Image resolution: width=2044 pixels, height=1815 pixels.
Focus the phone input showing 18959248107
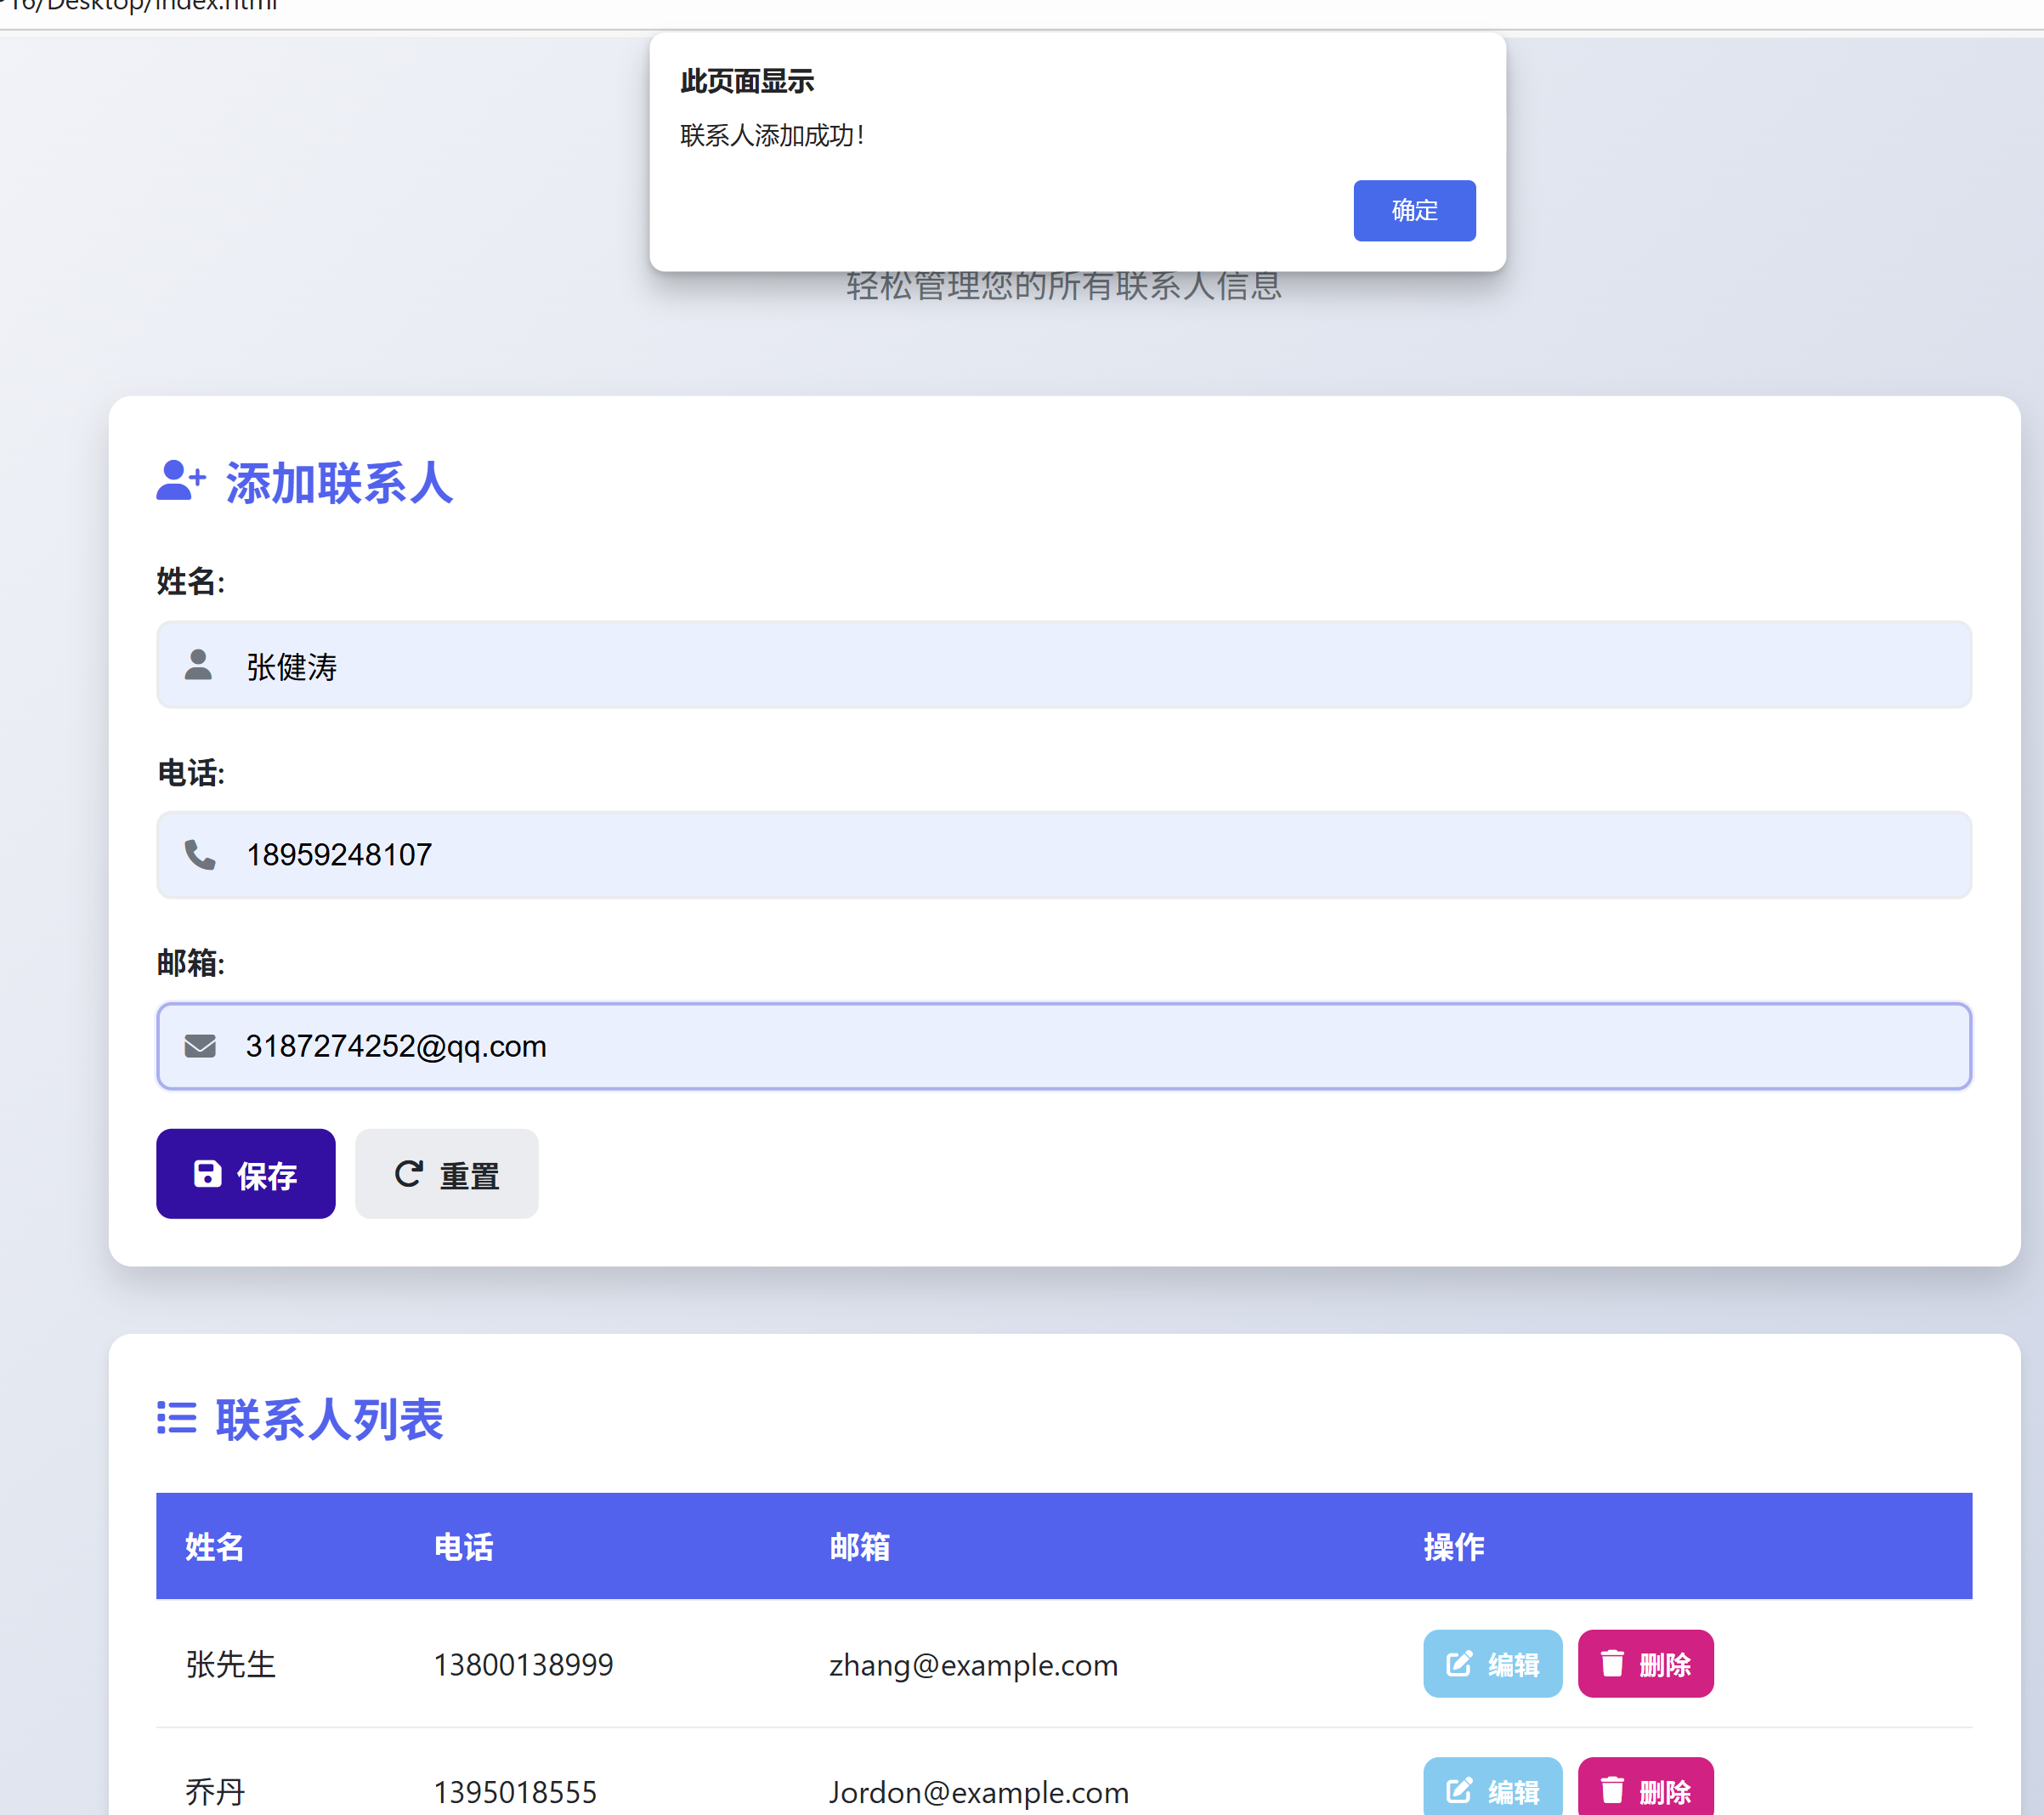tap(1063, 855)
